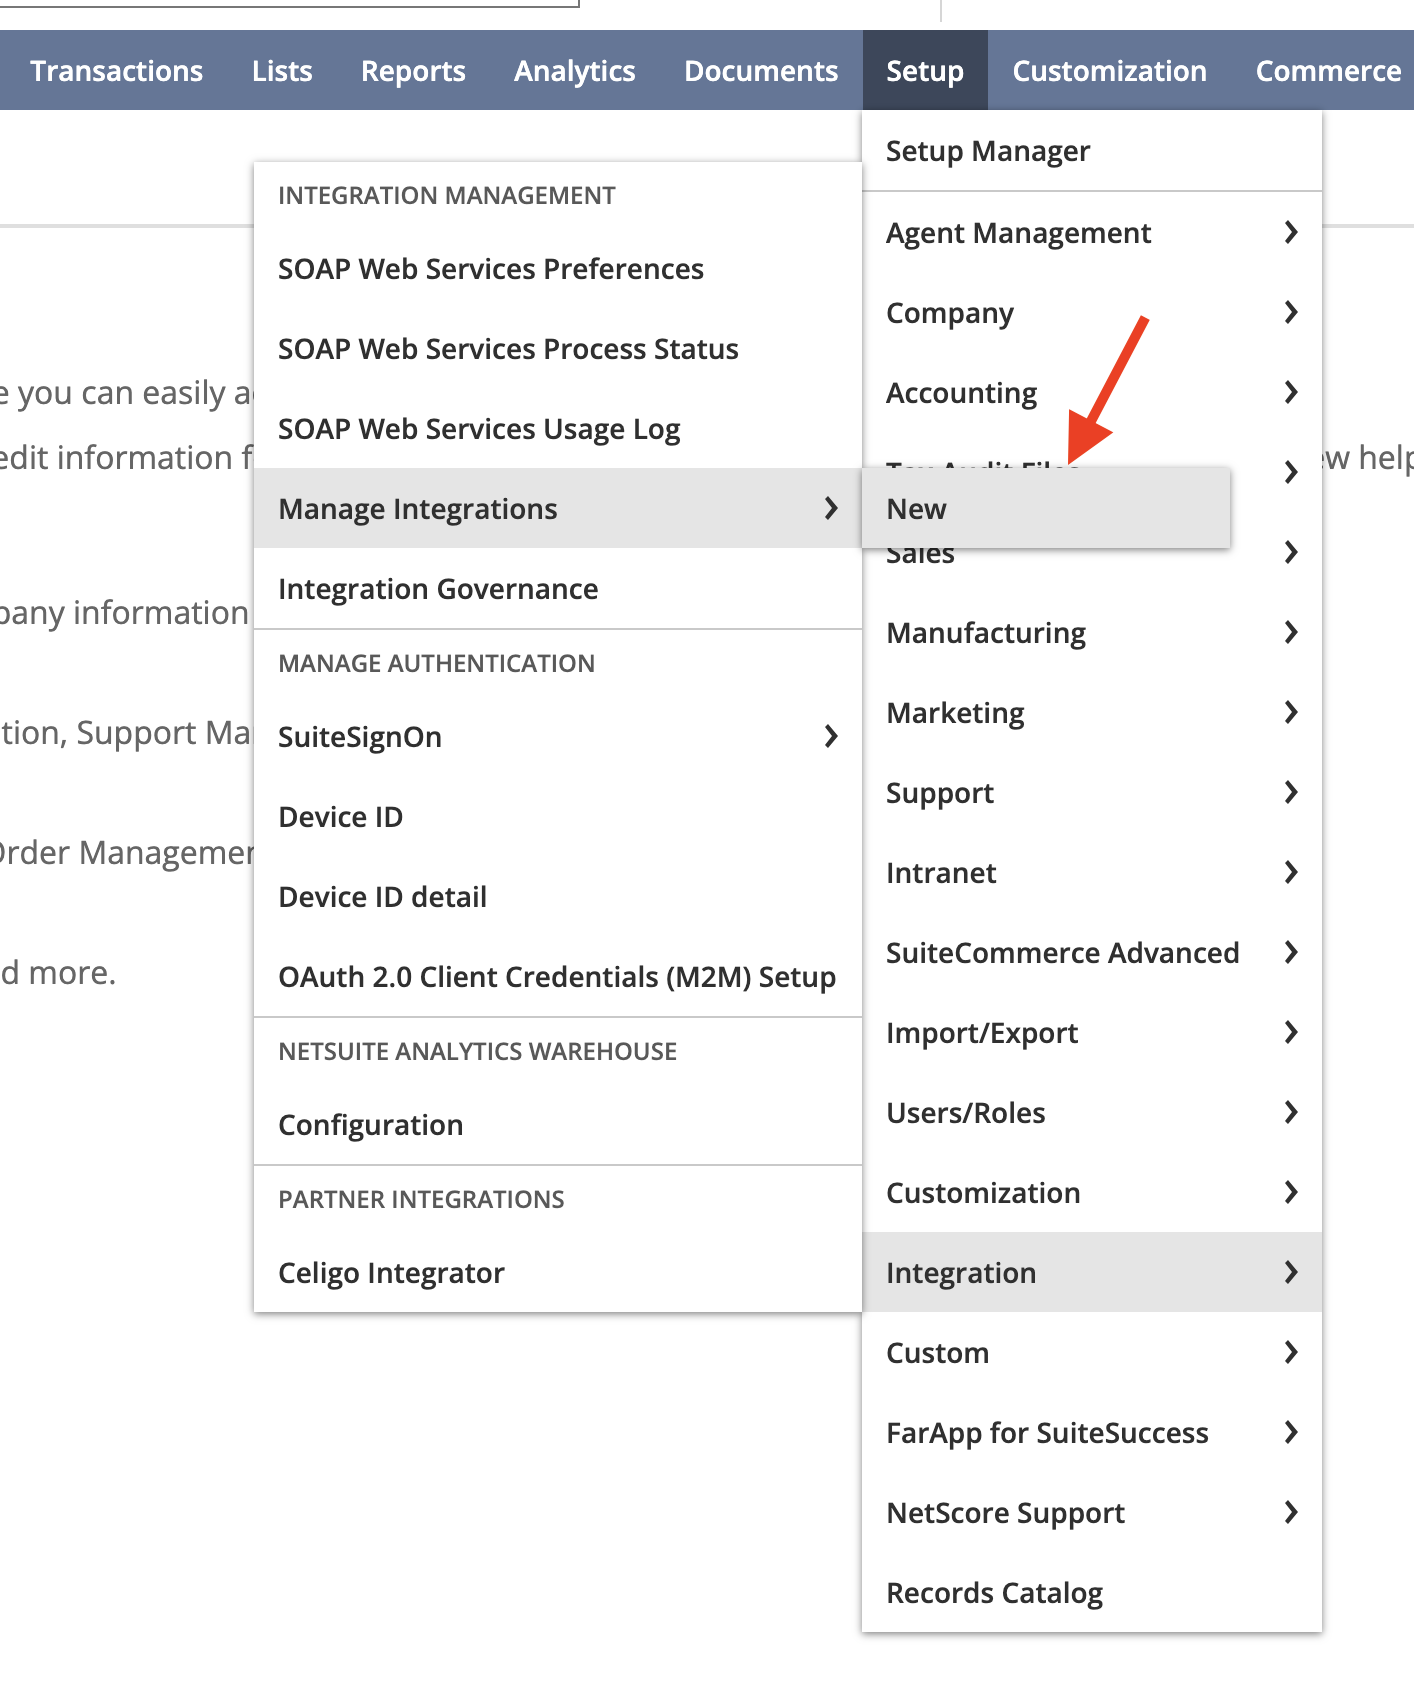Select Customization in the Setup dropdown list
The width and height of the screenshot is (1414, 1686).
1092,1193
